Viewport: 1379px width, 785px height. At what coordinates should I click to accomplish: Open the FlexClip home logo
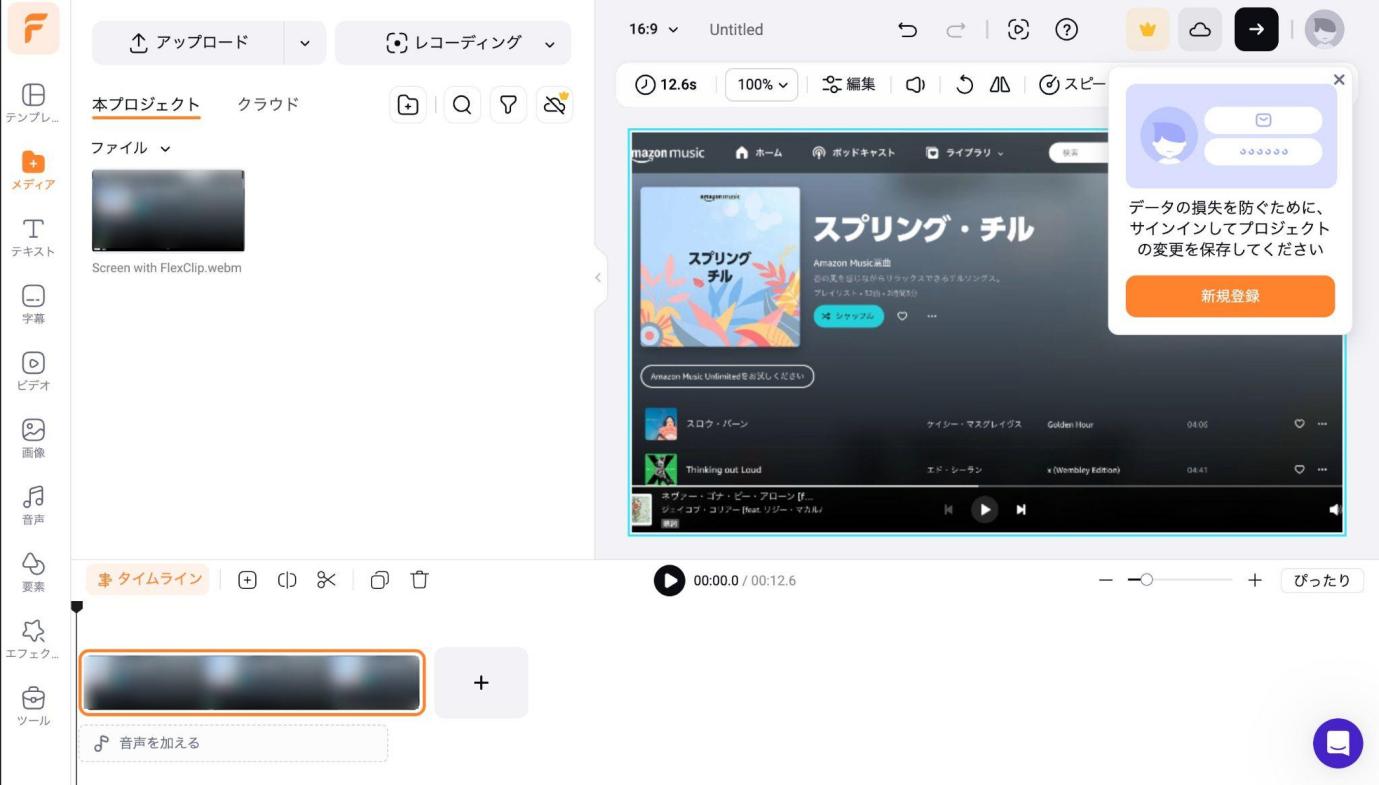34,29
